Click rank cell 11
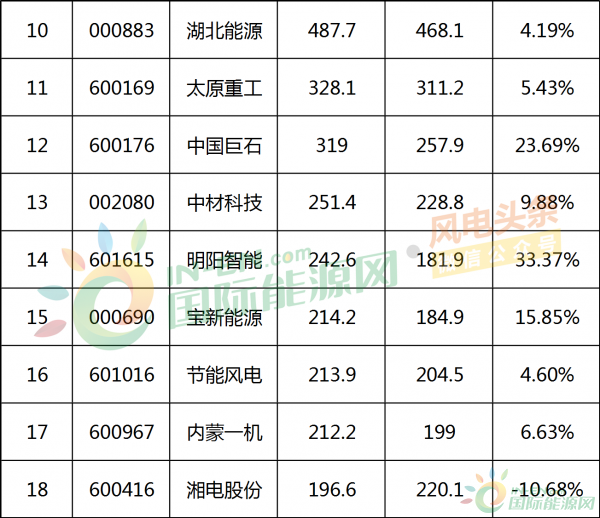 37,88
